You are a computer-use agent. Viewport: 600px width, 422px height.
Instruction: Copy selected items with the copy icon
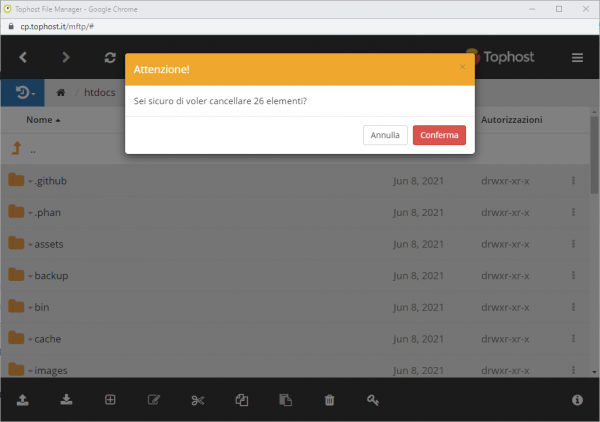click(x=242, y=400)
